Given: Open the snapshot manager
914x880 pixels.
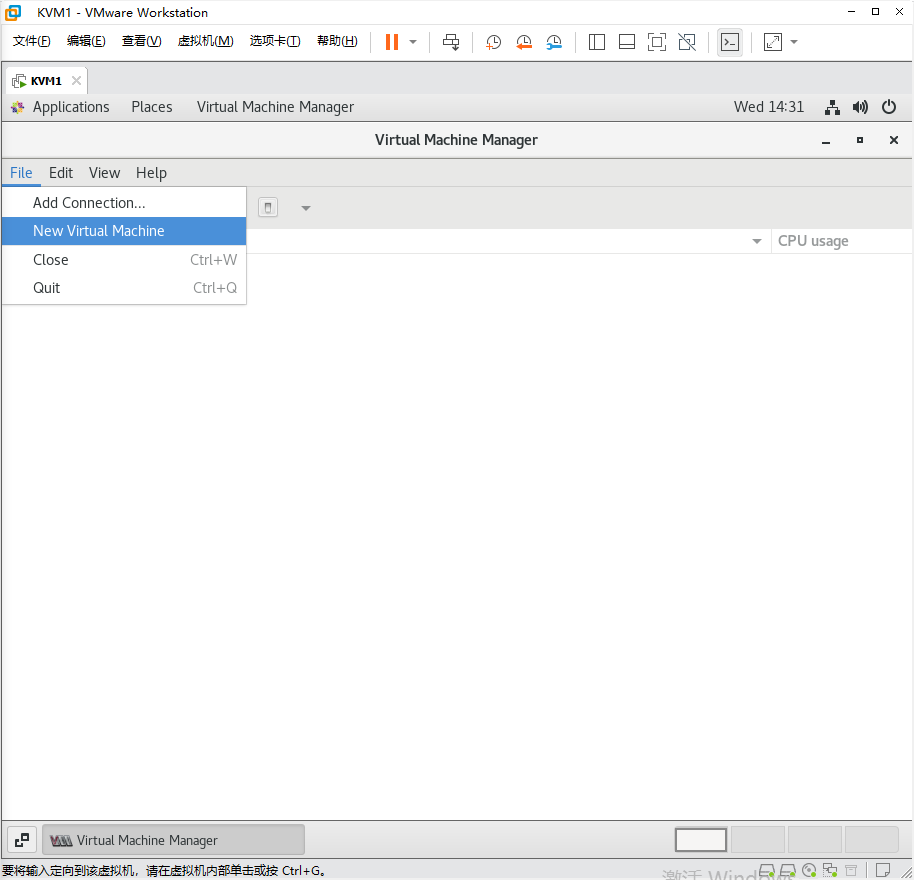Looking at the screenshot, I should pos(554,42).
